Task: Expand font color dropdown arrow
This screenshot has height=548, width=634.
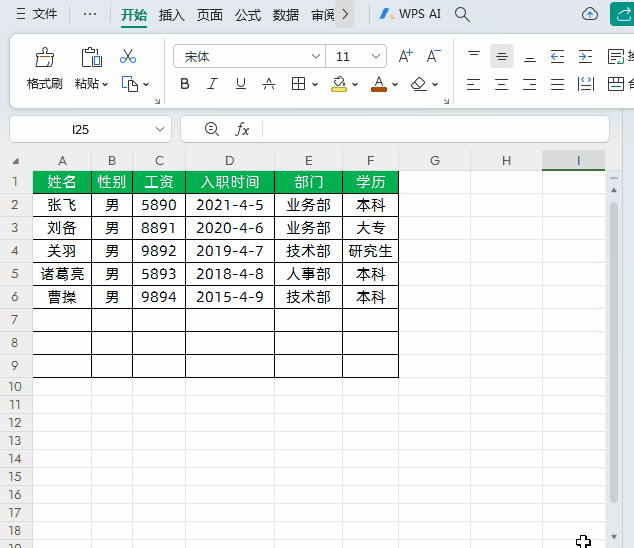Action: pos(395,85)
